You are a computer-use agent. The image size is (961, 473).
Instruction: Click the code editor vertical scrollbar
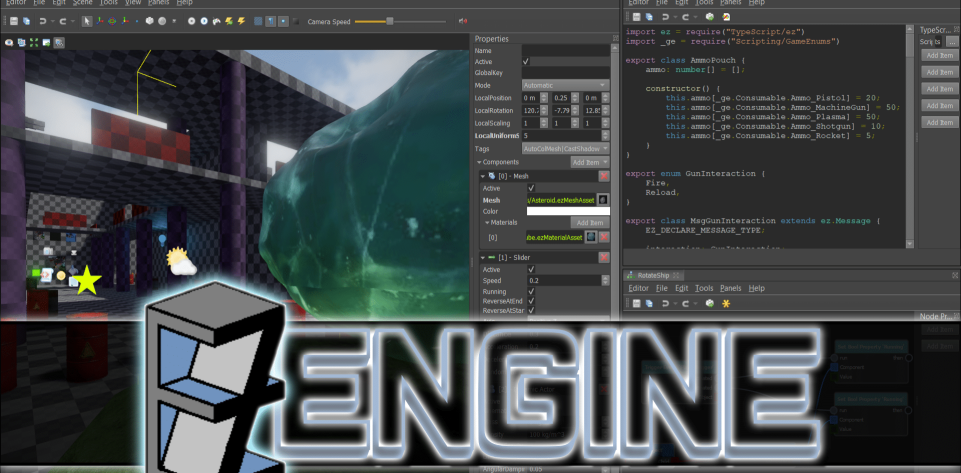pyautogui.click(x=910, y=135)
